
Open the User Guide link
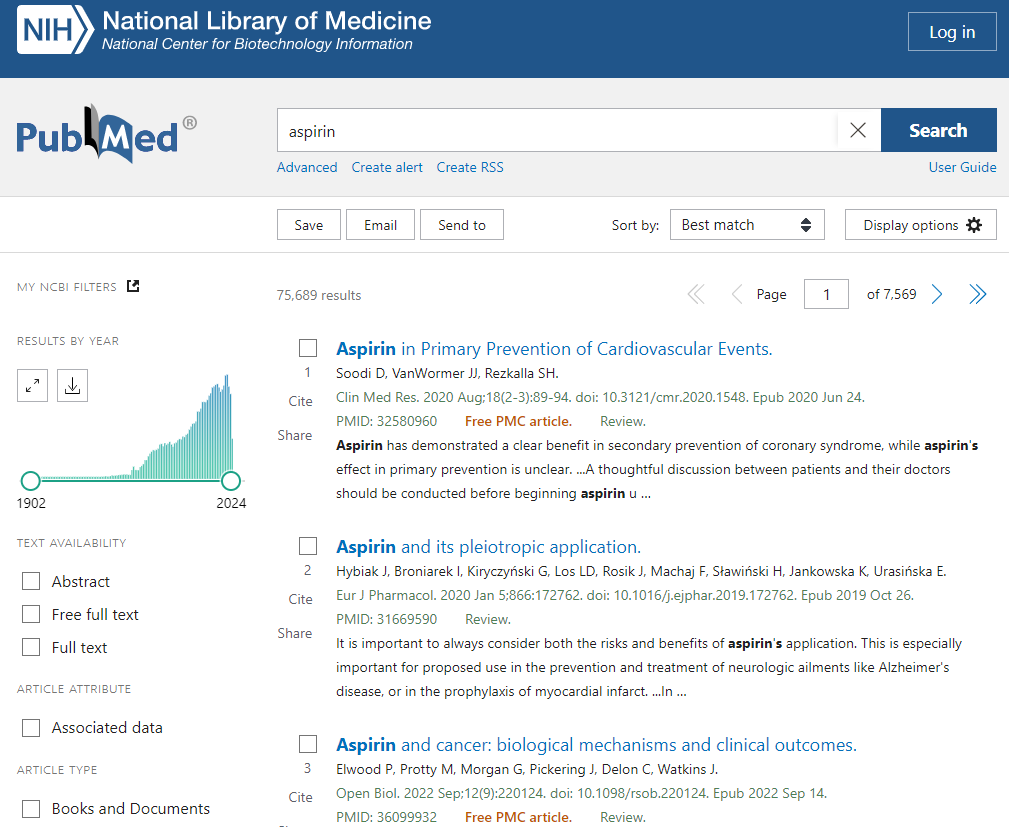point(962,167)
